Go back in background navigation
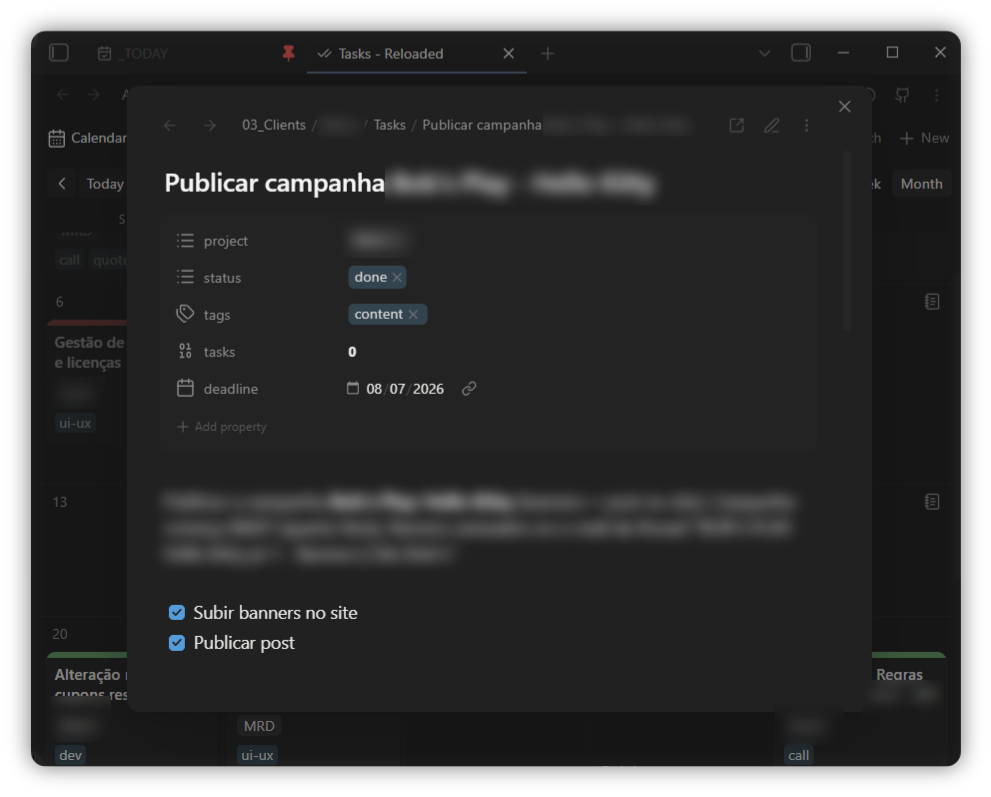991x797 pixels. click(x=62, y=95)
